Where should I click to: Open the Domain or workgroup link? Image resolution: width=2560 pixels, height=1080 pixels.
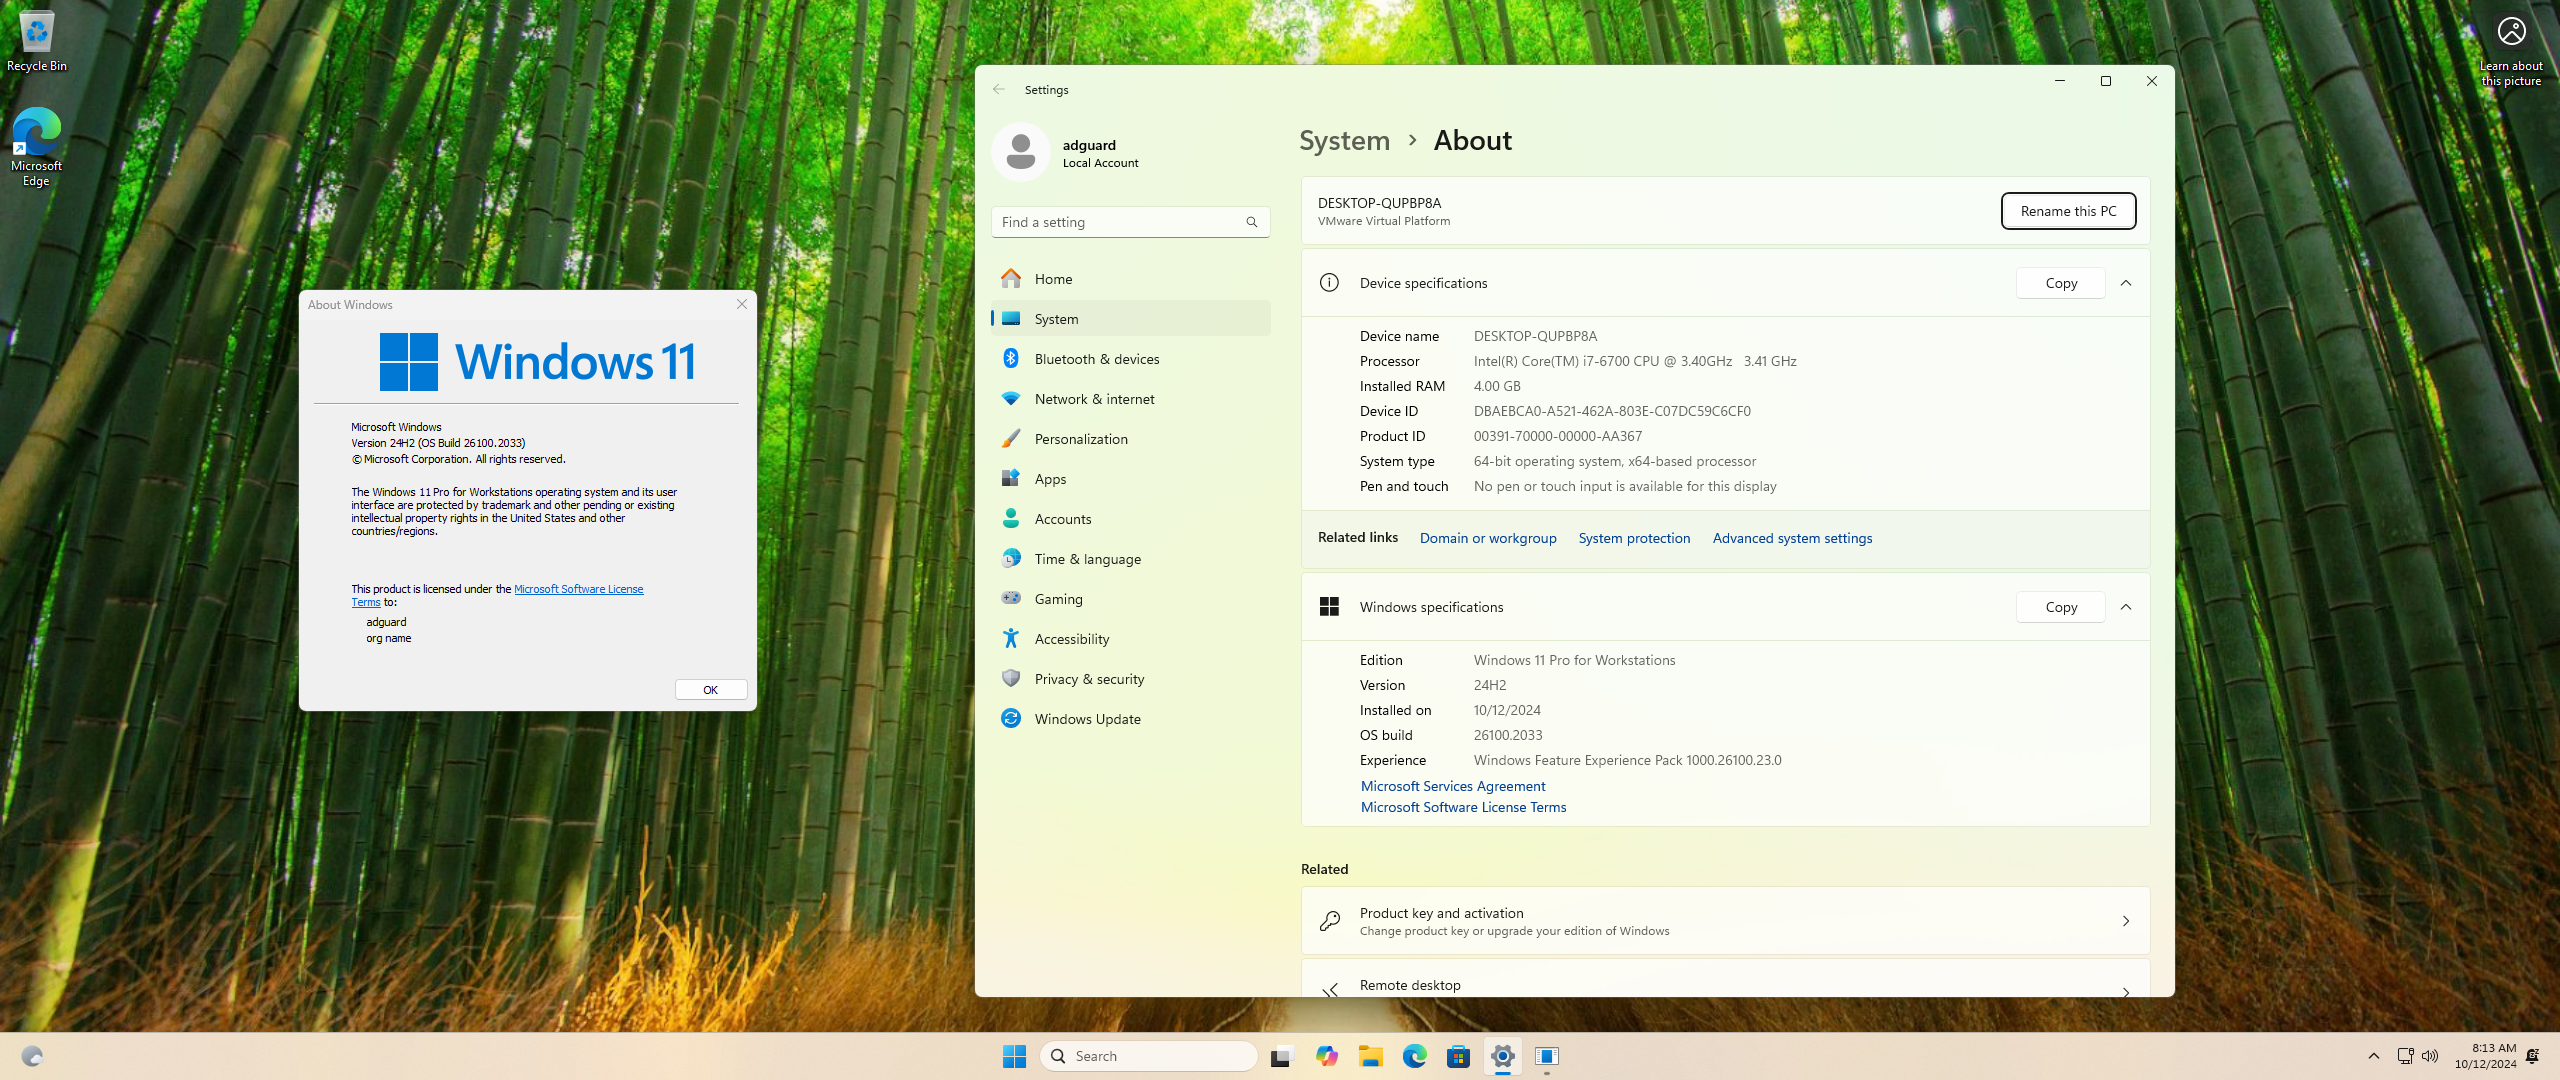pyautogui.click(x=1488, y=538)
